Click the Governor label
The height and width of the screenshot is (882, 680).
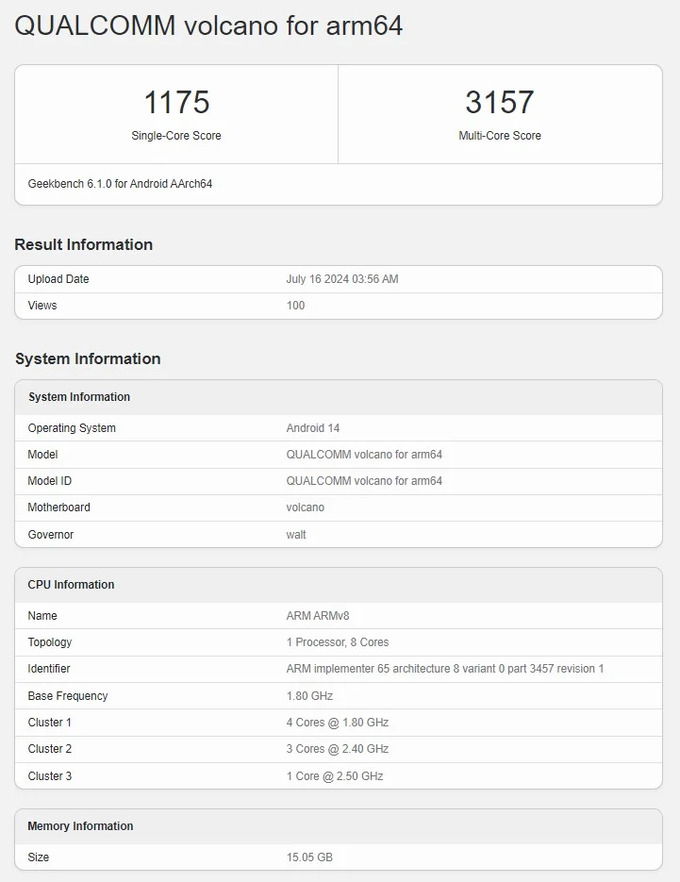click(51, 534)
